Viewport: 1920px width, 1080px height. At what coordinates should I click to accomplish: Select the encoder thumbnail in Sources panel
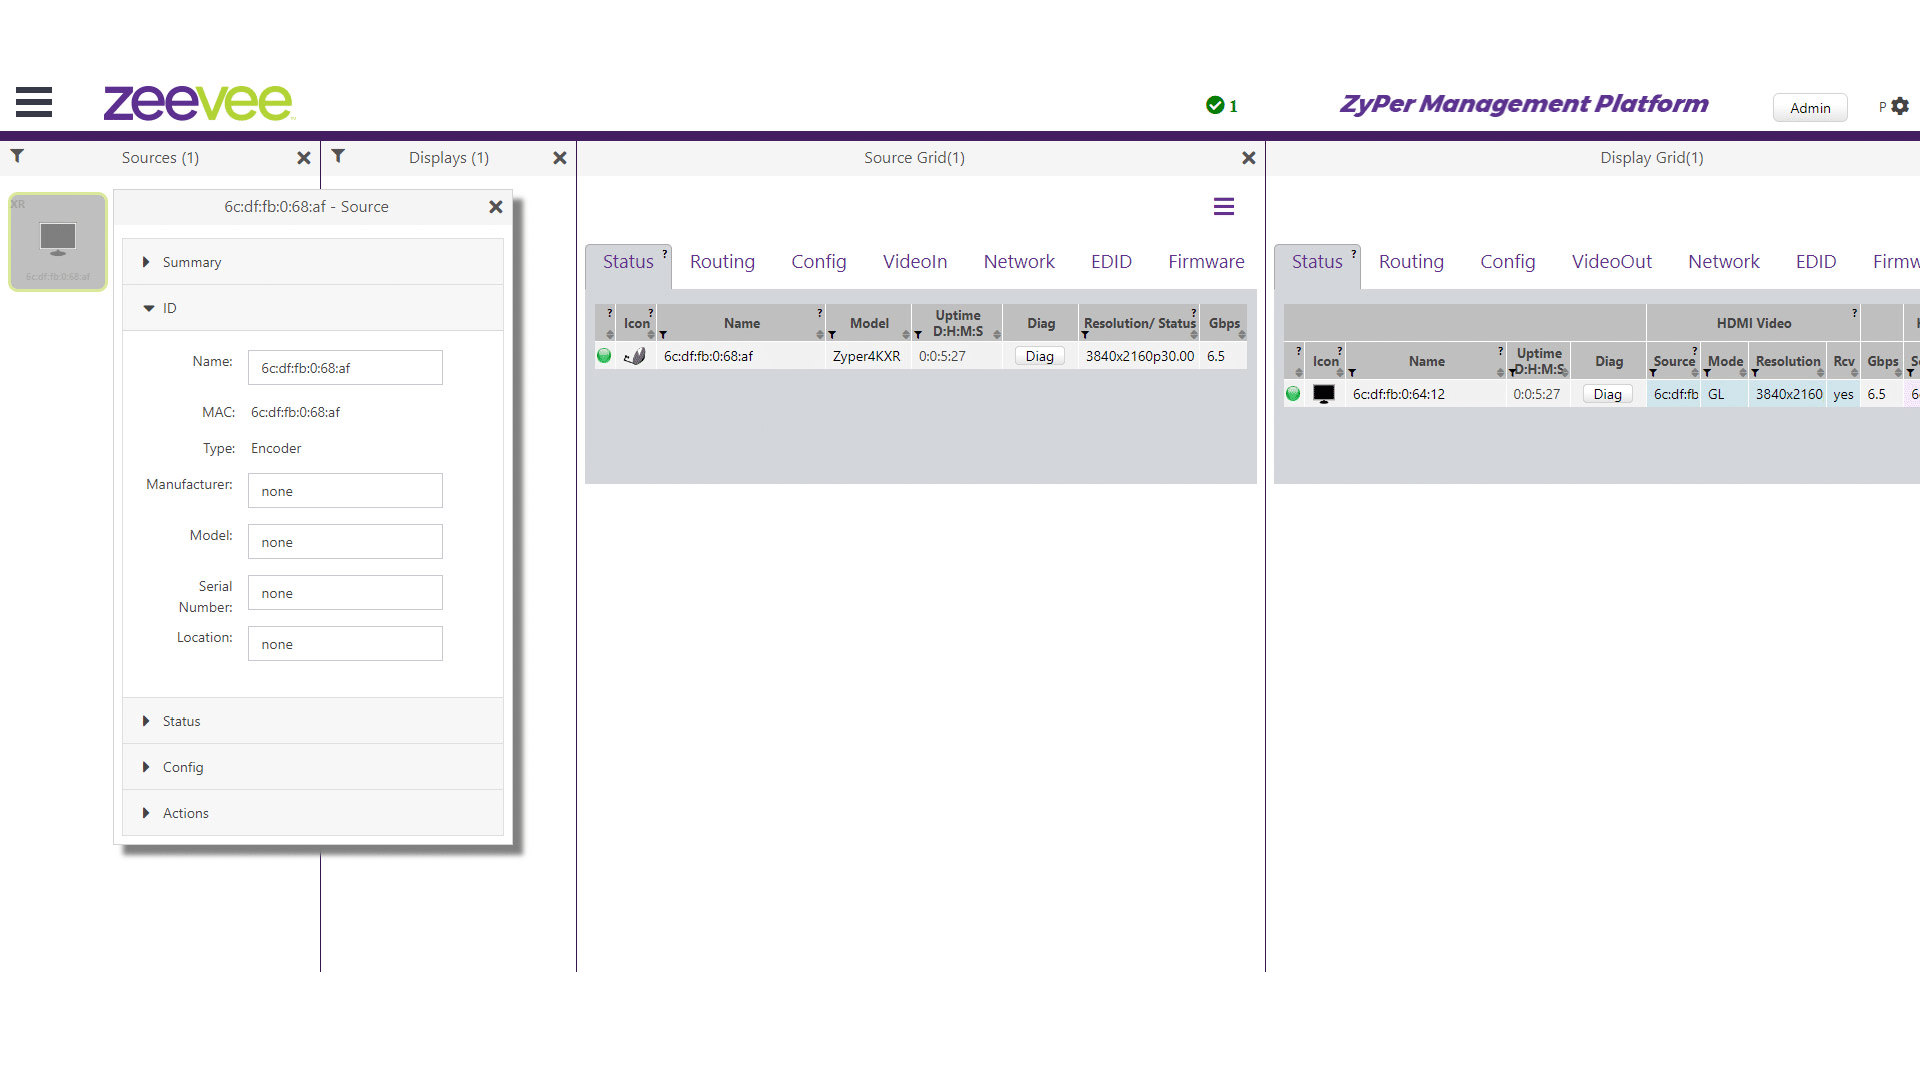point(58,241)
